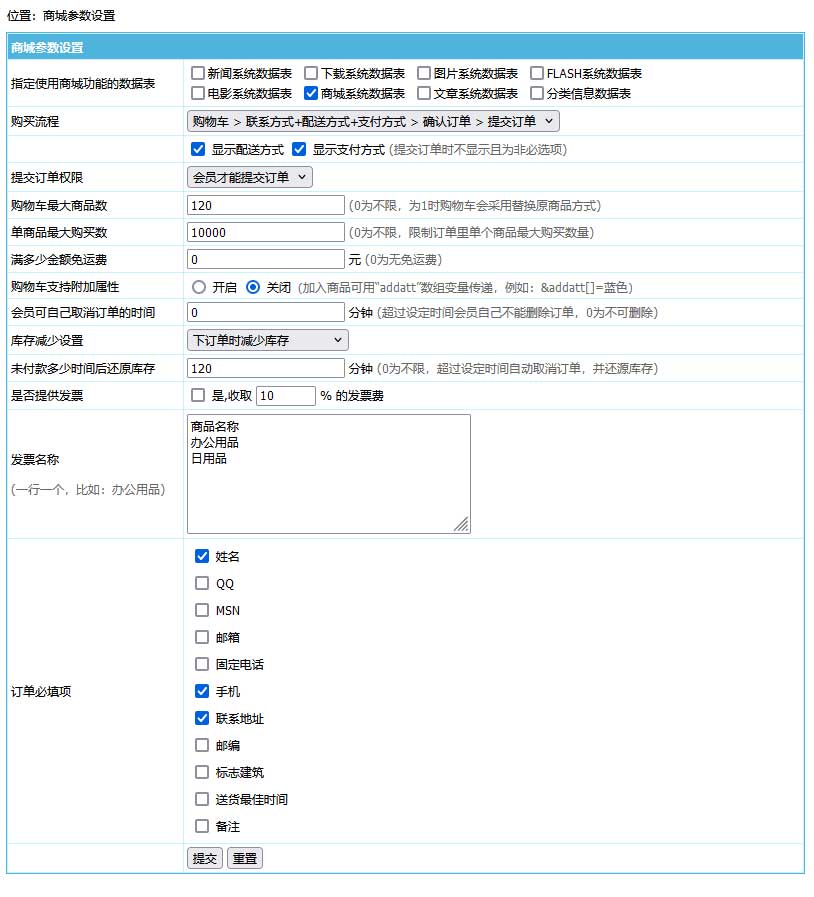Click the invoice fee percentage field

click(x=286, y=395)
